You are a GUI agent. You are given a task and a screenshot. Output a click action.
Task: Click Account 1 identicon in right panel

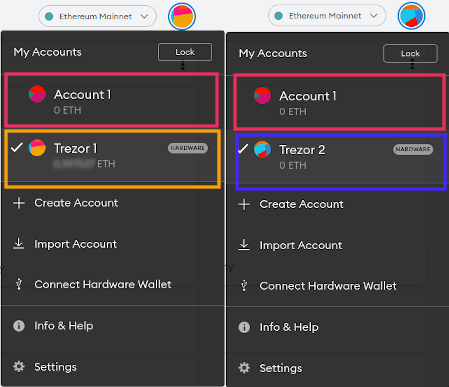point(263,95)
